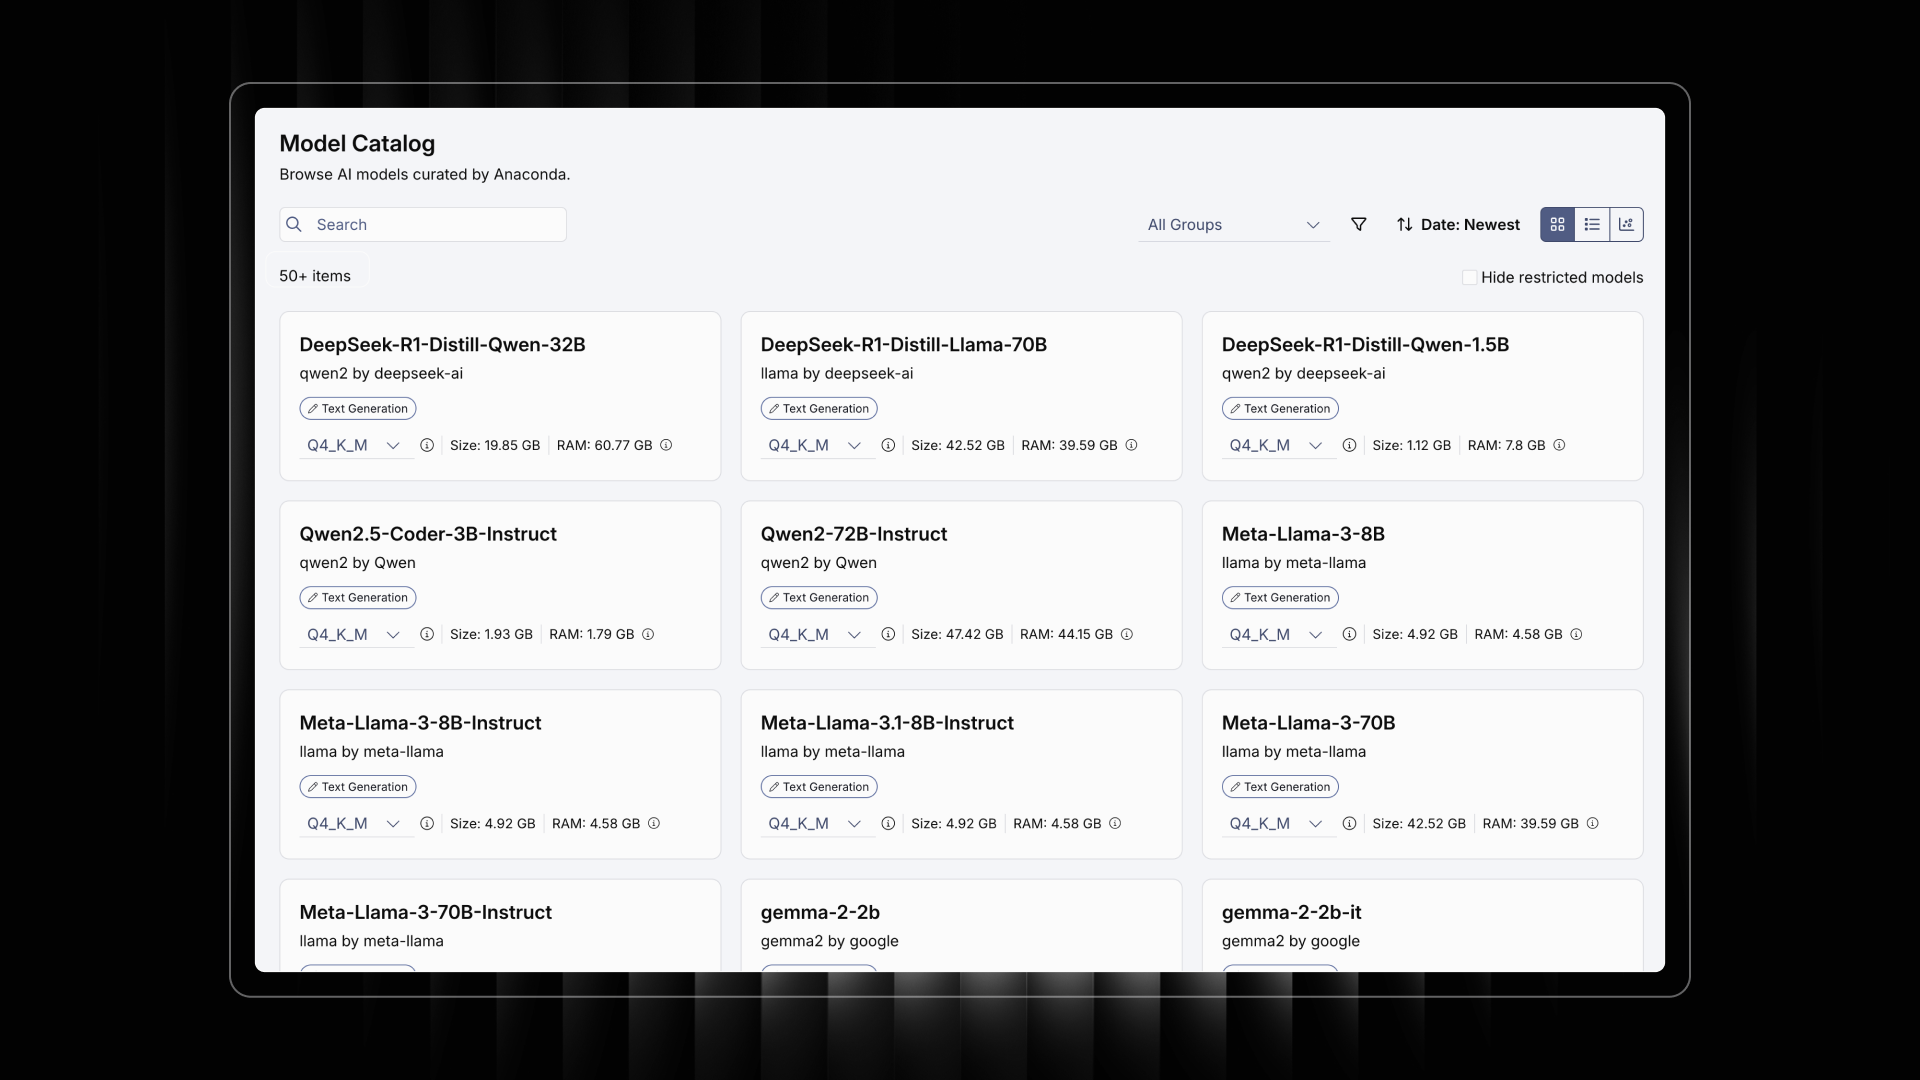Expand Q4_K_M dropdown for Qwen2.5-Coder-3B-Instruct
This screenshot has width=1920, height=1080.
point(356,634)
